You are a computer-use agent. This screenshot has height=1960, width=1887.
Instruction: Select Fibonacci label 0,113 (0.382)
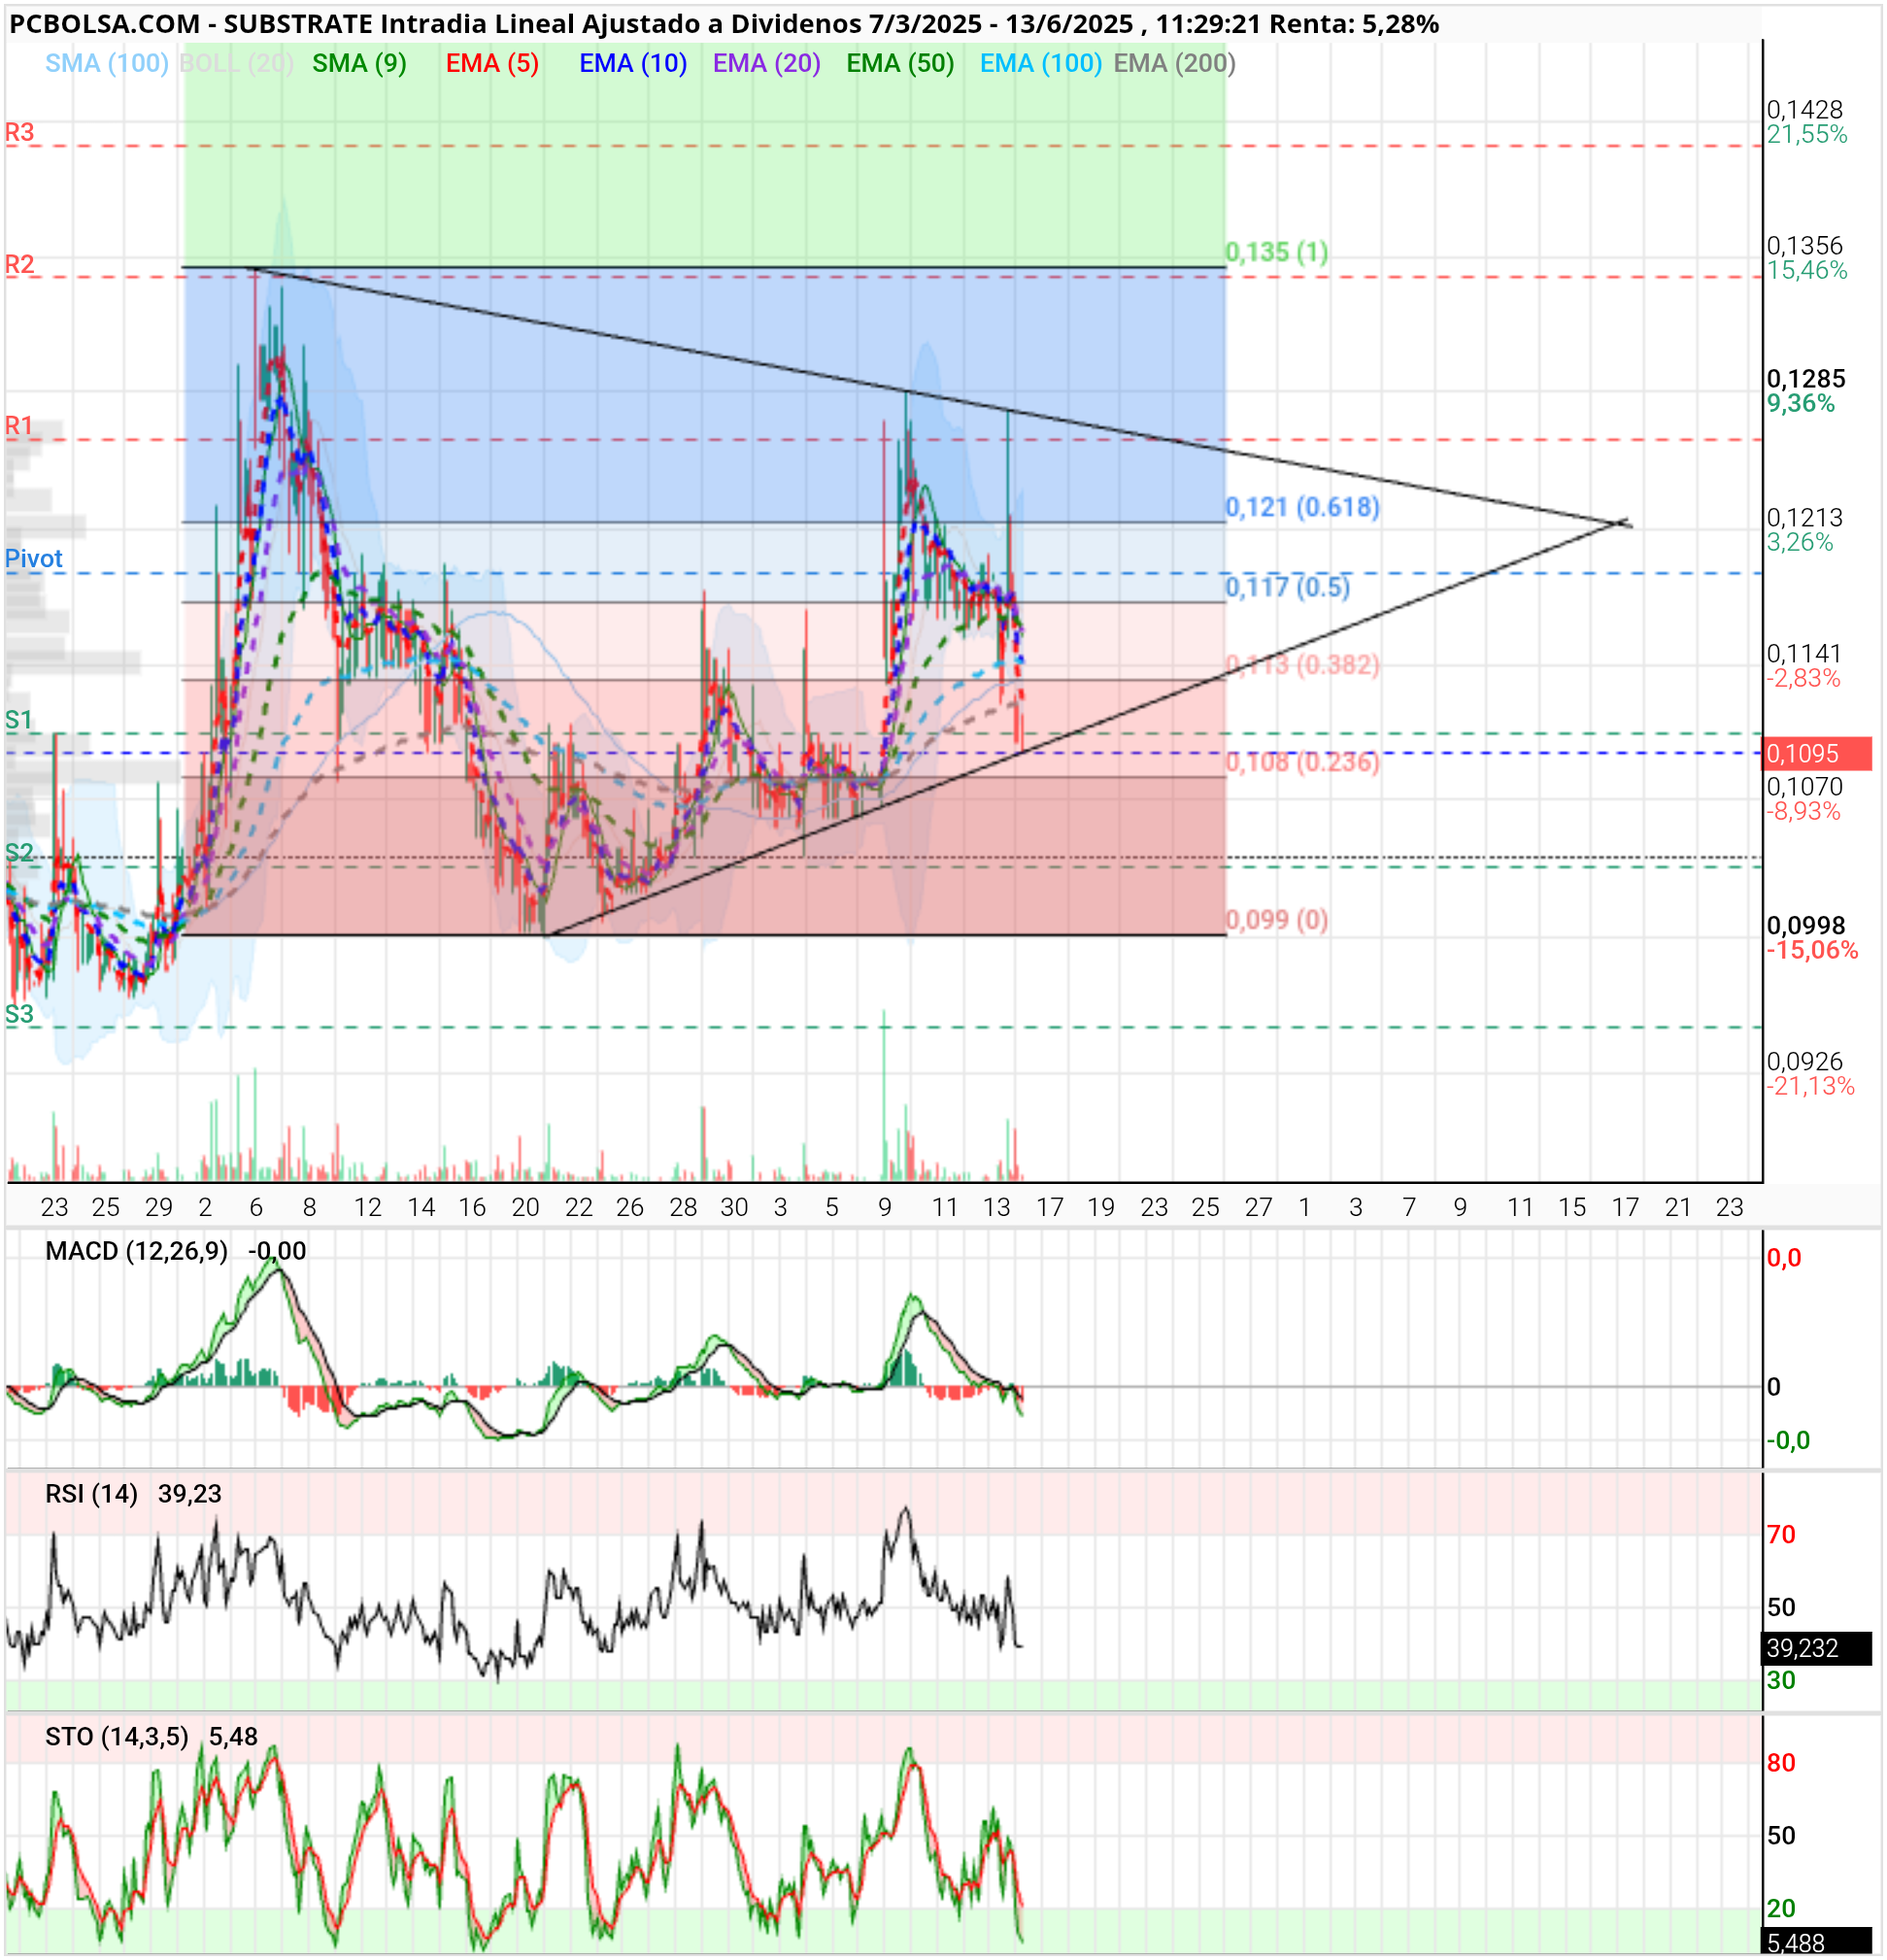pos(1302,665)
